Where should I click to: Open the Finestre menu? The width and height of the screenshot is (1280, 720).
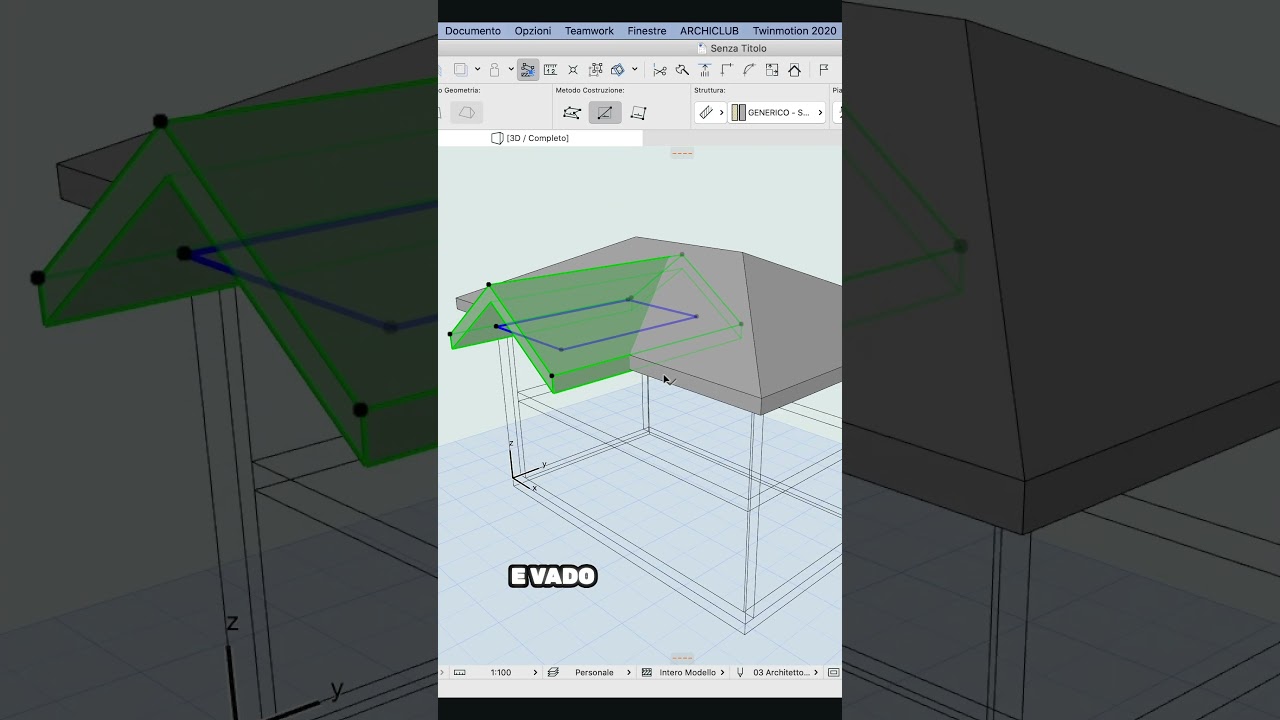coord(647,31)
